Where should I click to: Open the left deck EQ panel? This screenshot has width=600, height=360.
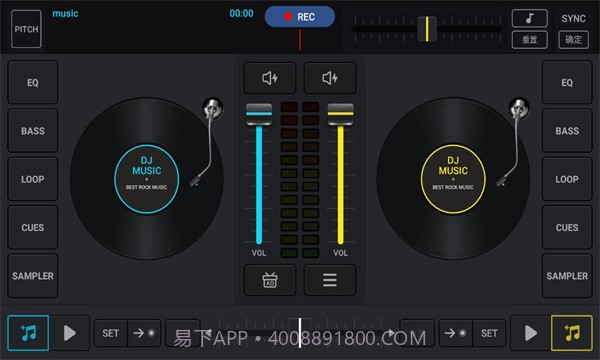(33, 82)
